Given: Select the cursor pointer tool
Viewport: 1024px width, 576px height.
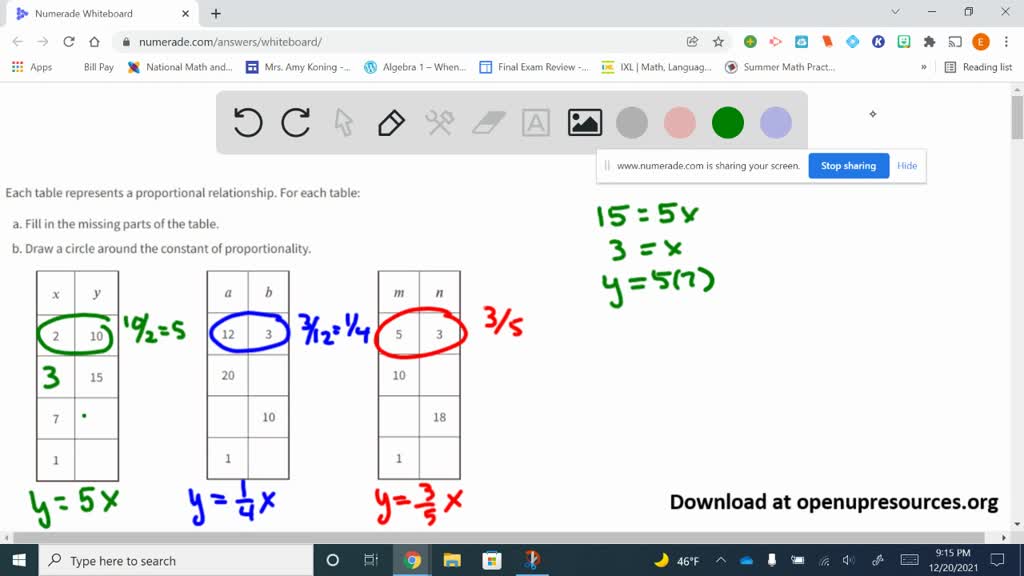Looking at the screenshot, I should point(343,122).
